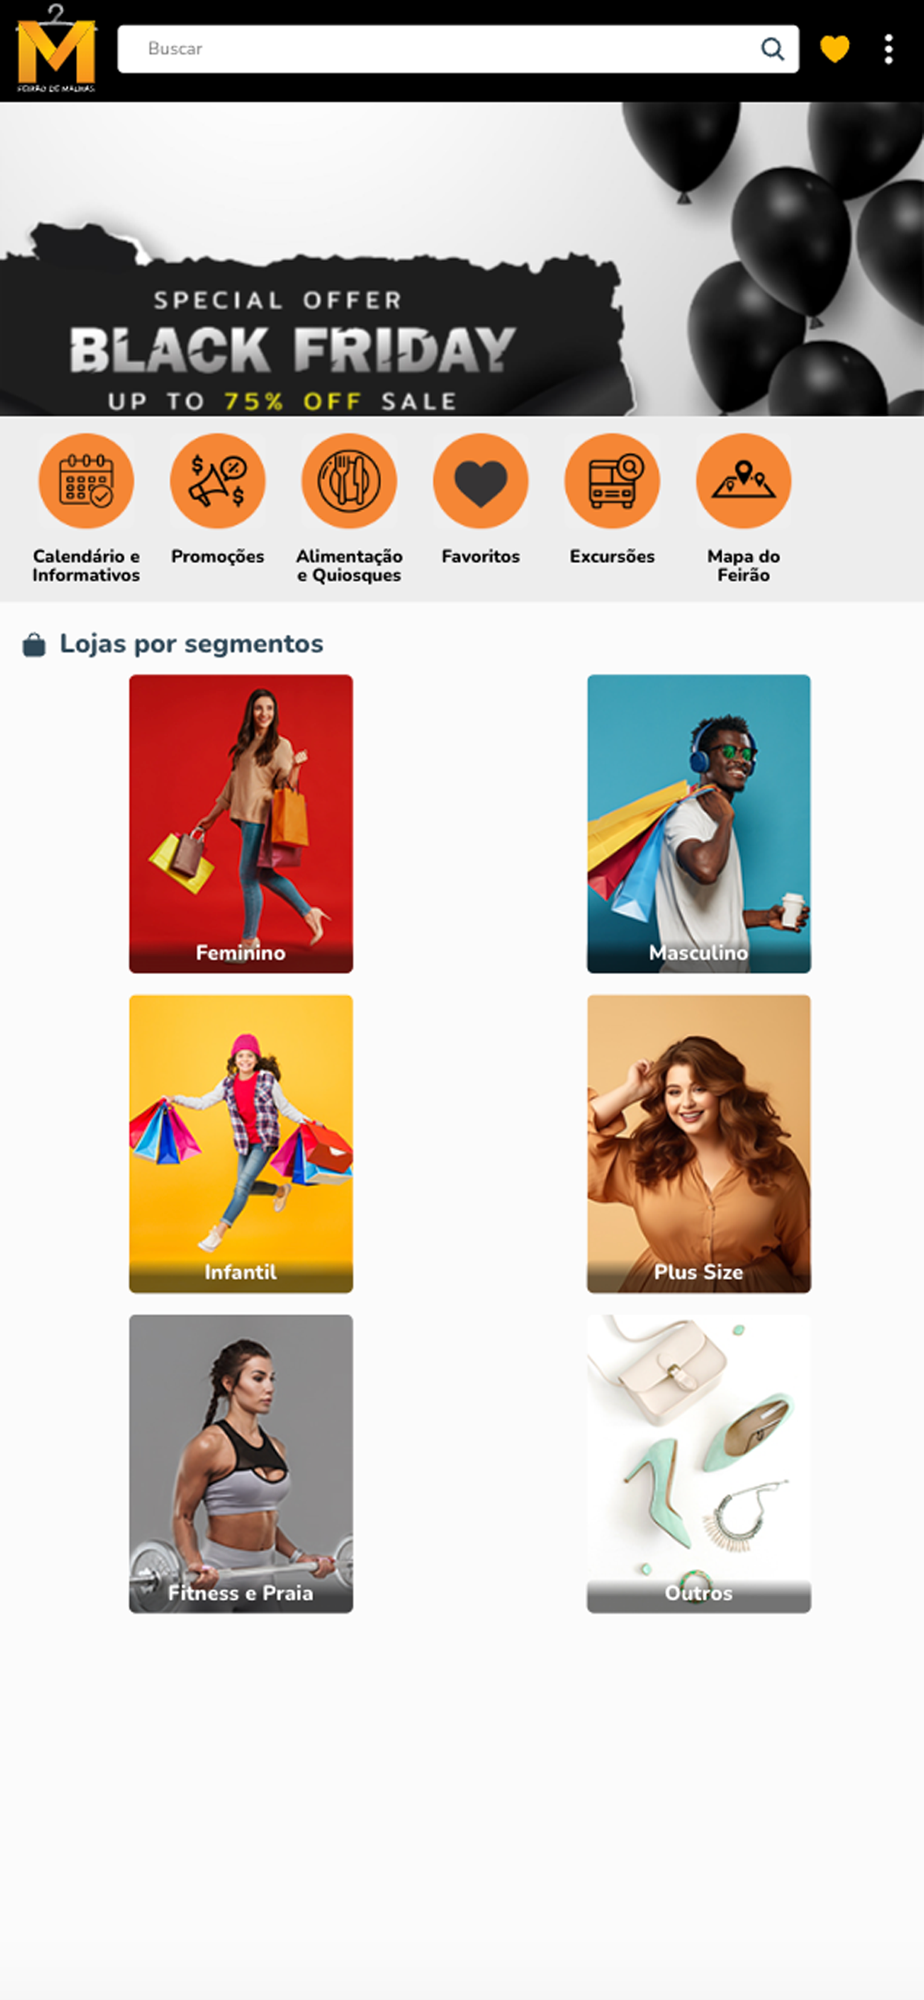
Task: Select the Feminino segment card
Action: tap(241, 823)
